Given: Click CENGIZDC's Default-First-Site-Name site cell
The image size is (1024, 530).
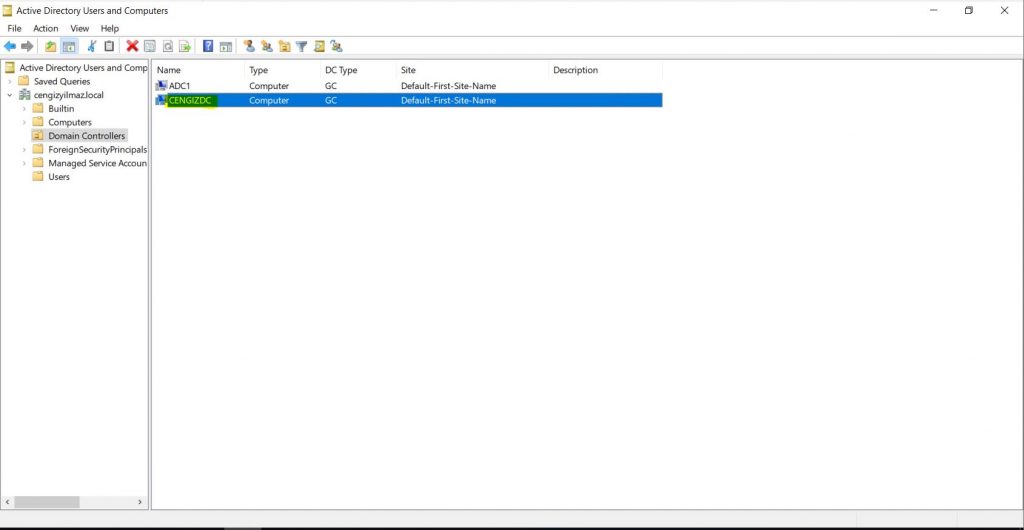Looking at the screenshot, I should (x=448, y=101).
